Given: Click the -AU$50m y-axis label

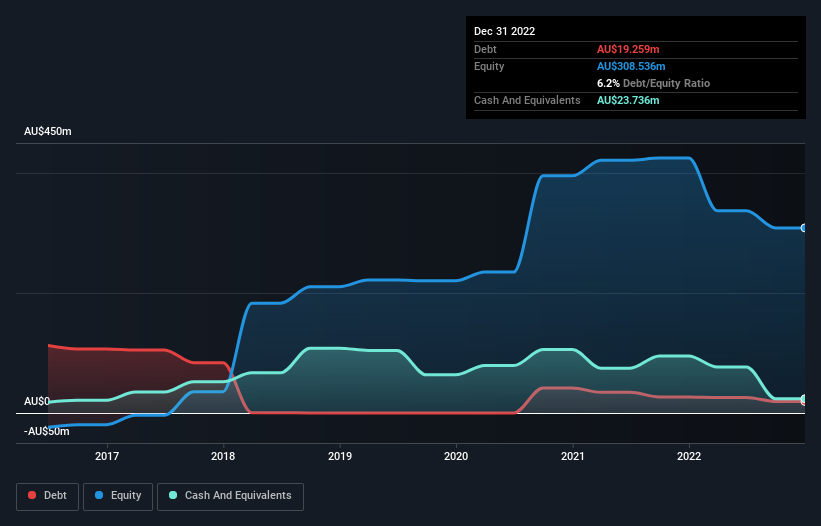Looking at the screenshot, I should point(47,432).
